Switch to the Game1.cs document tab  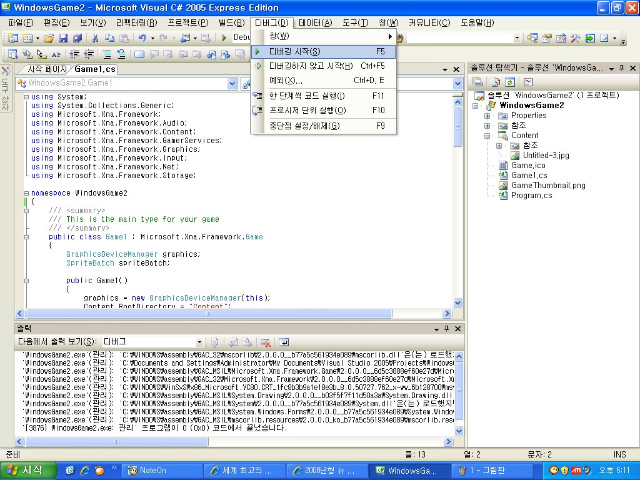pos(95,69)
